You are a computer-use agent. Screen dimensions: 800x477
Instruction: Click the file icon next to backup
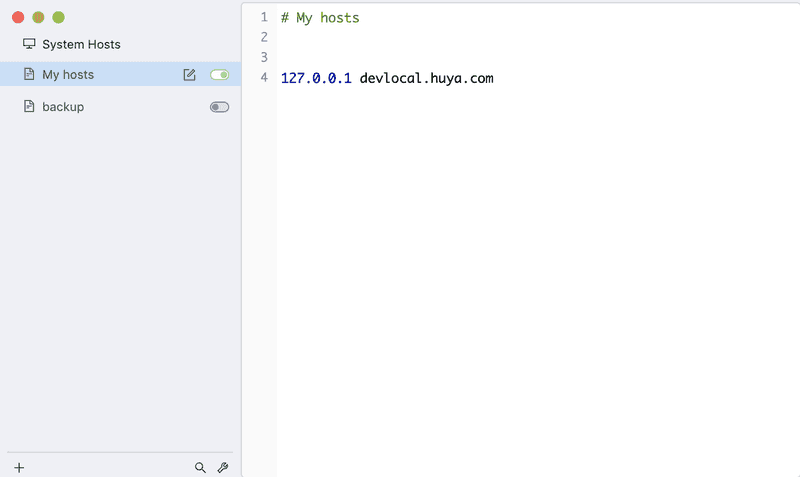tap(29, 106)
